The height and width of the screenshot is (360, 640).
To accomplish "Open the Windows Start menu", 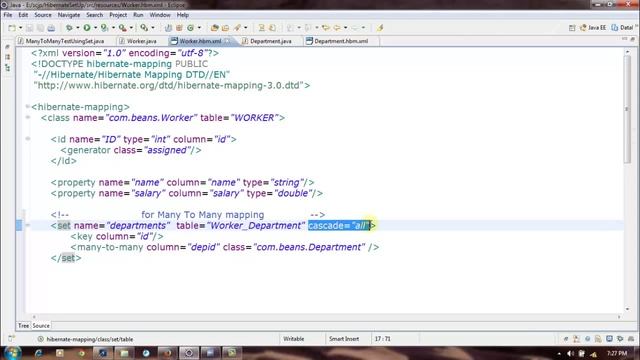I will (x=13, y=353).
